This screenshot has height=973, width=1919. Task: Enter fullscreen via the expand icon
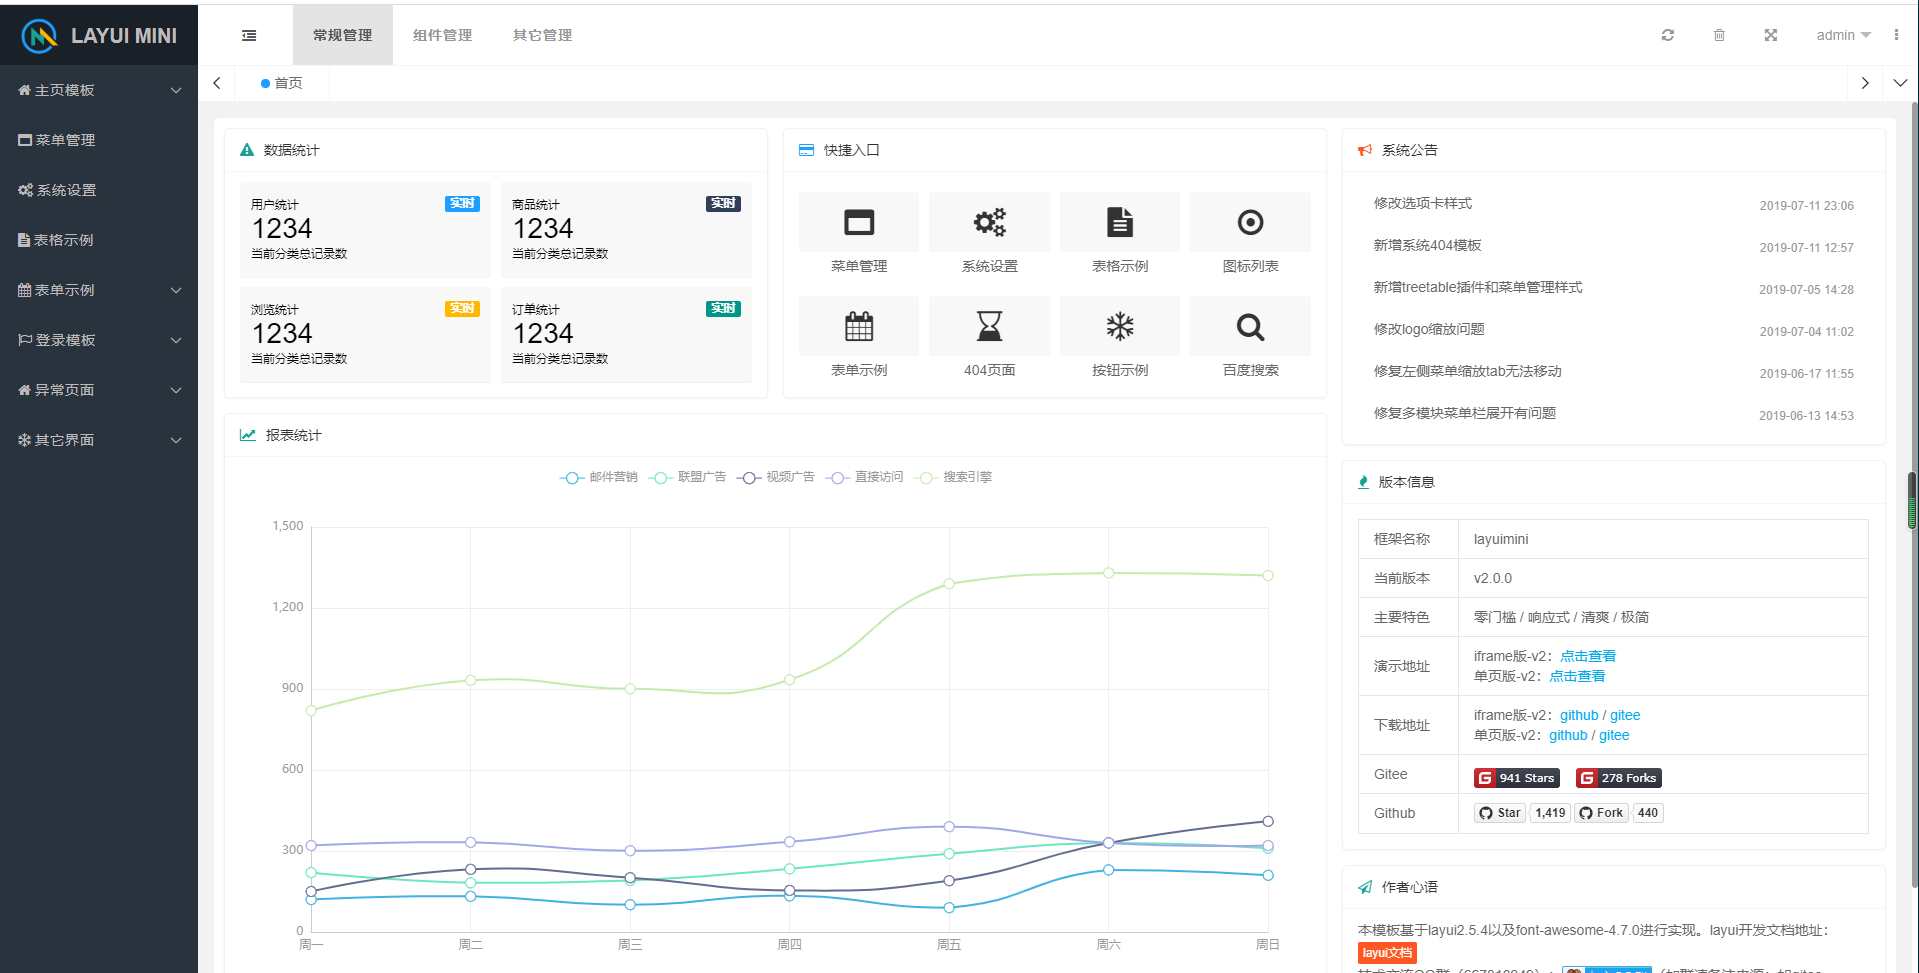pos(1770,34)
